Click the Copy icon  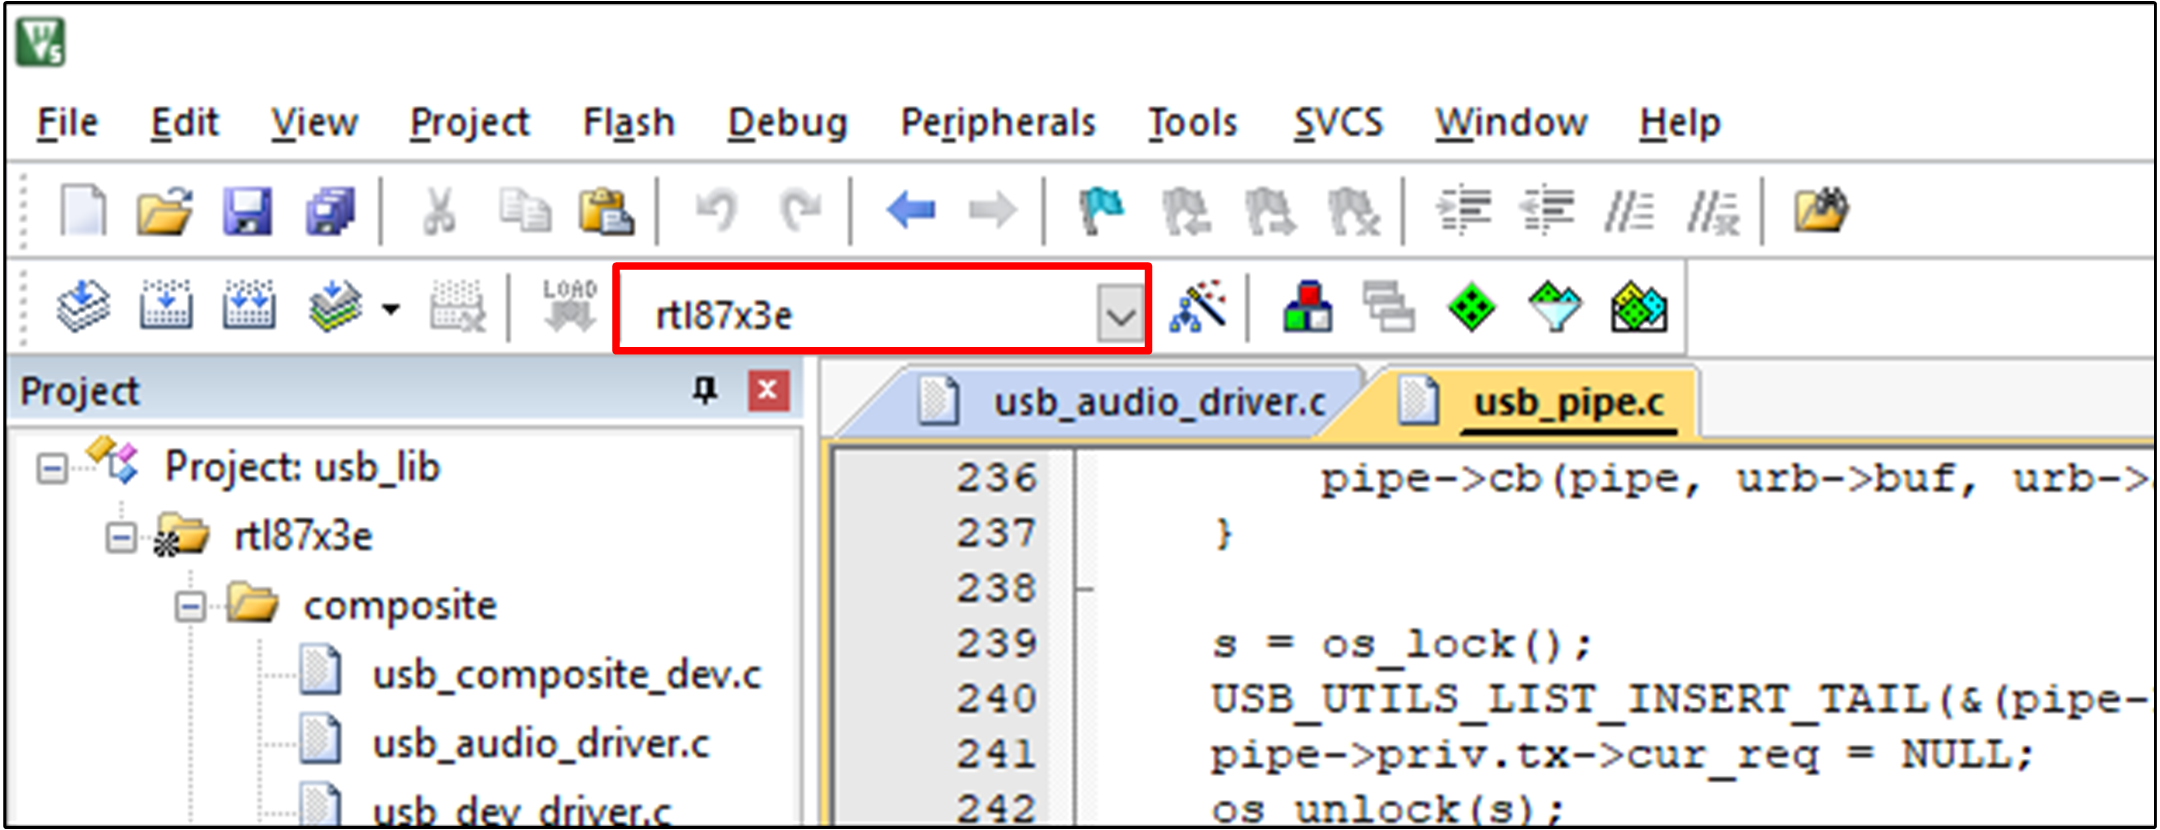click(524, 211)
